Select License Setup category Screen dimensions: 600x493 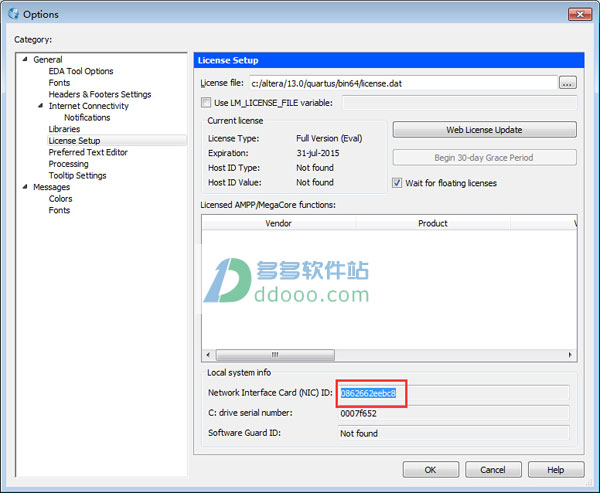(74, 141)
